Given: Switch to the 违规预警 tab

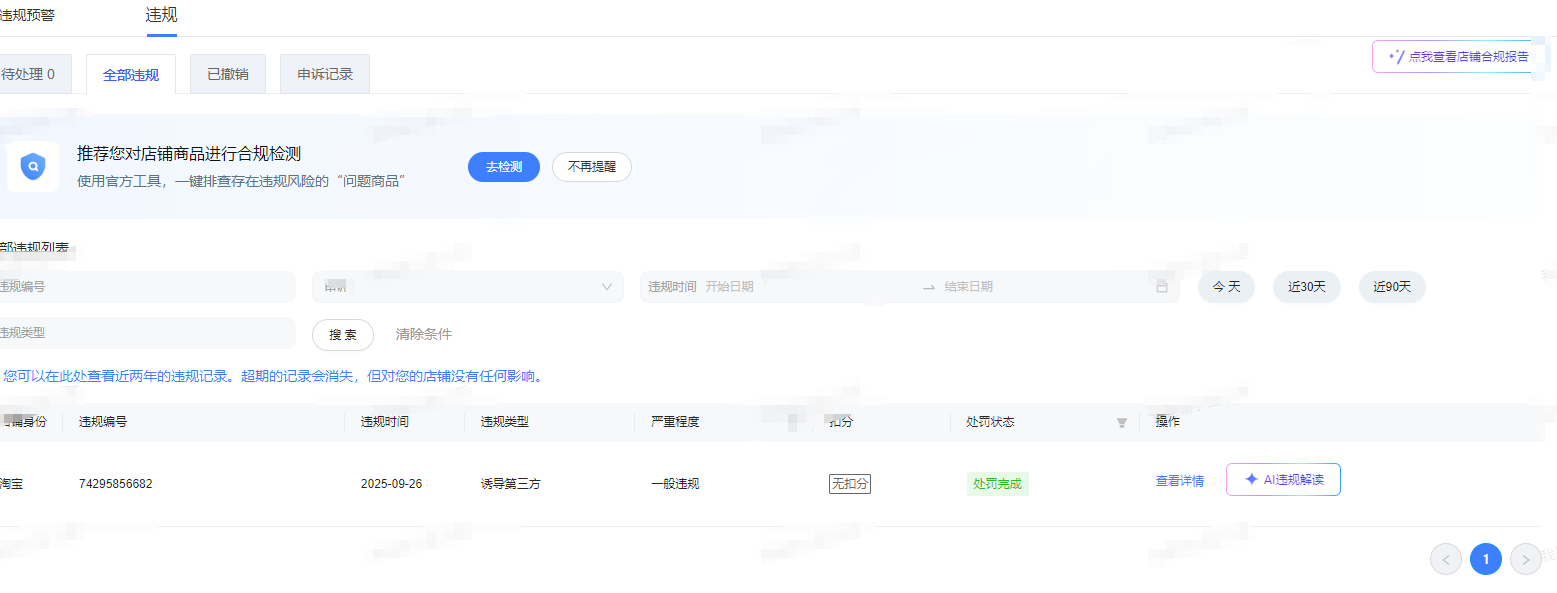Looking at the screenshot, I should 27,15.
